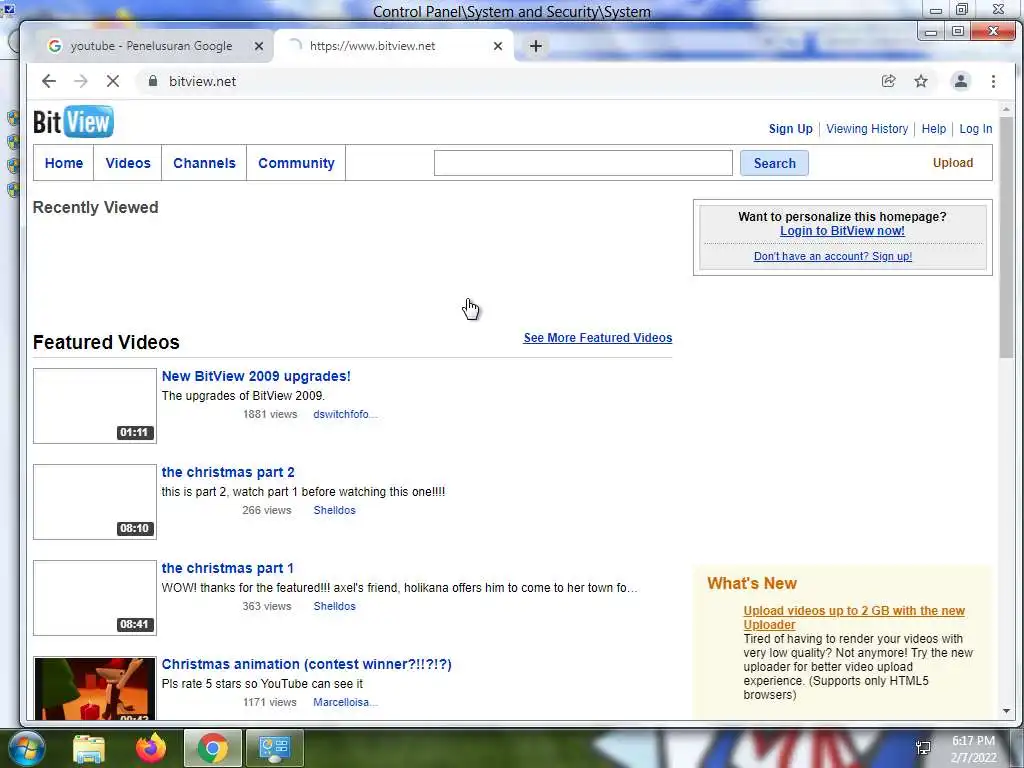The width and height of the screenshot is (1024, 768).
Task: Click the BitView logo
Action: 73,121
